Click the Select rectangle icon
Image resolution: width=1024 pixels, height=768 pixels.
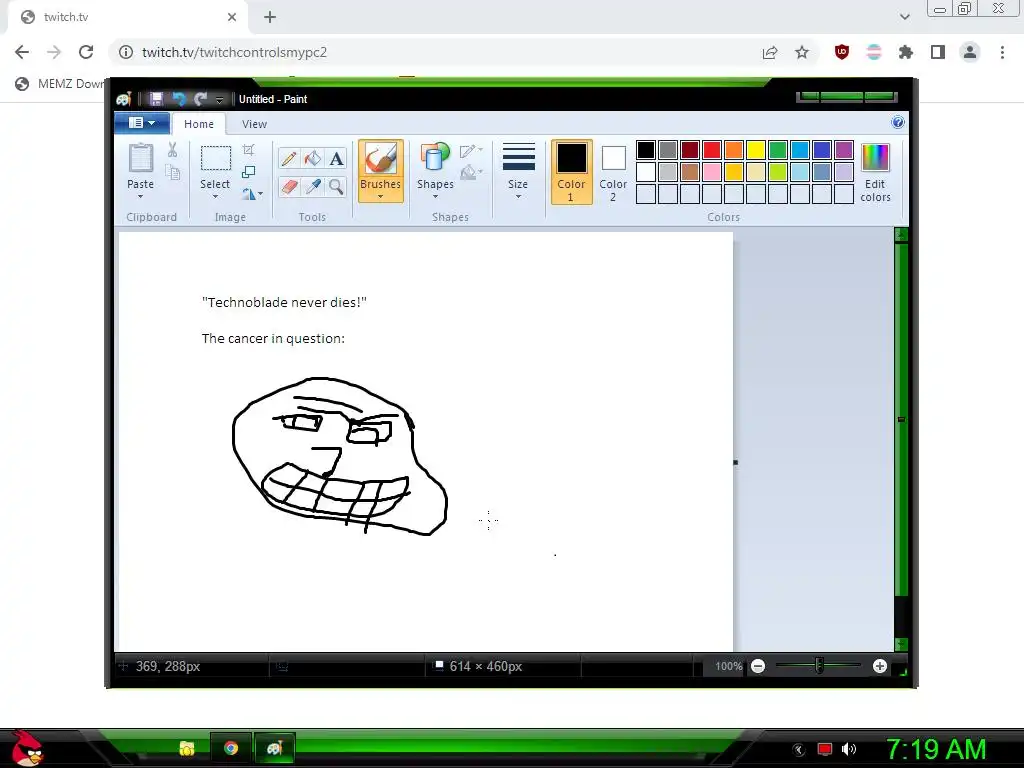tap(215, 159)
